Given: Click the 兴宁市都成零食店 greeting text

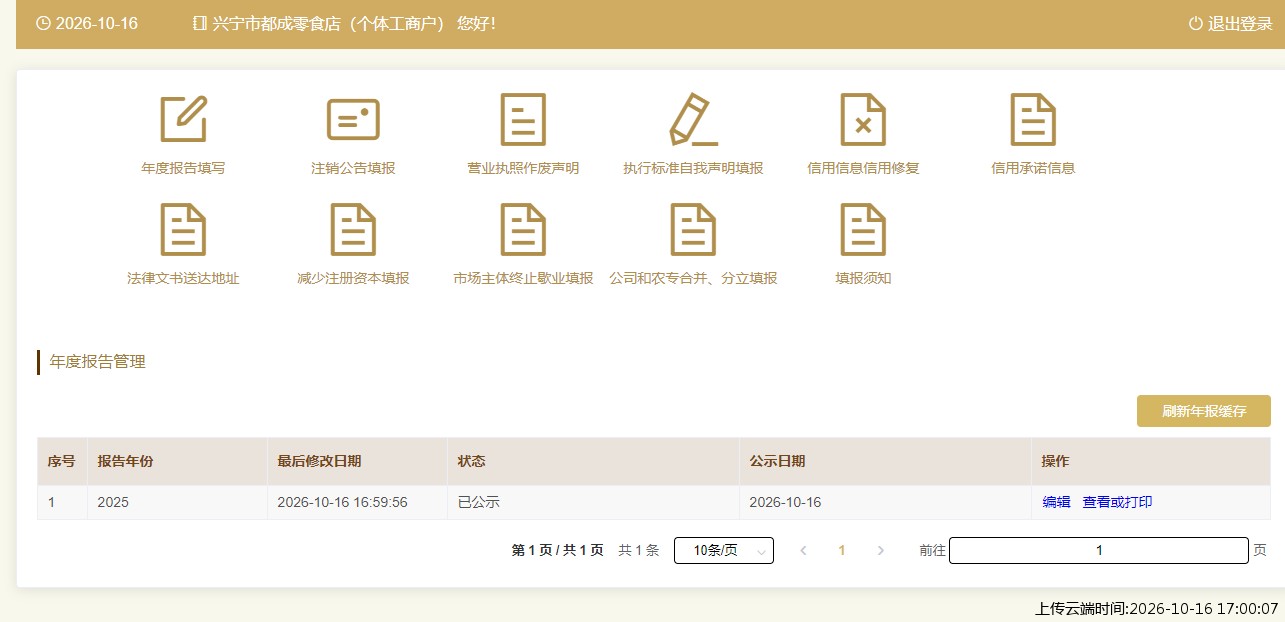Looking at the screenshot, I should coord(354,23).
